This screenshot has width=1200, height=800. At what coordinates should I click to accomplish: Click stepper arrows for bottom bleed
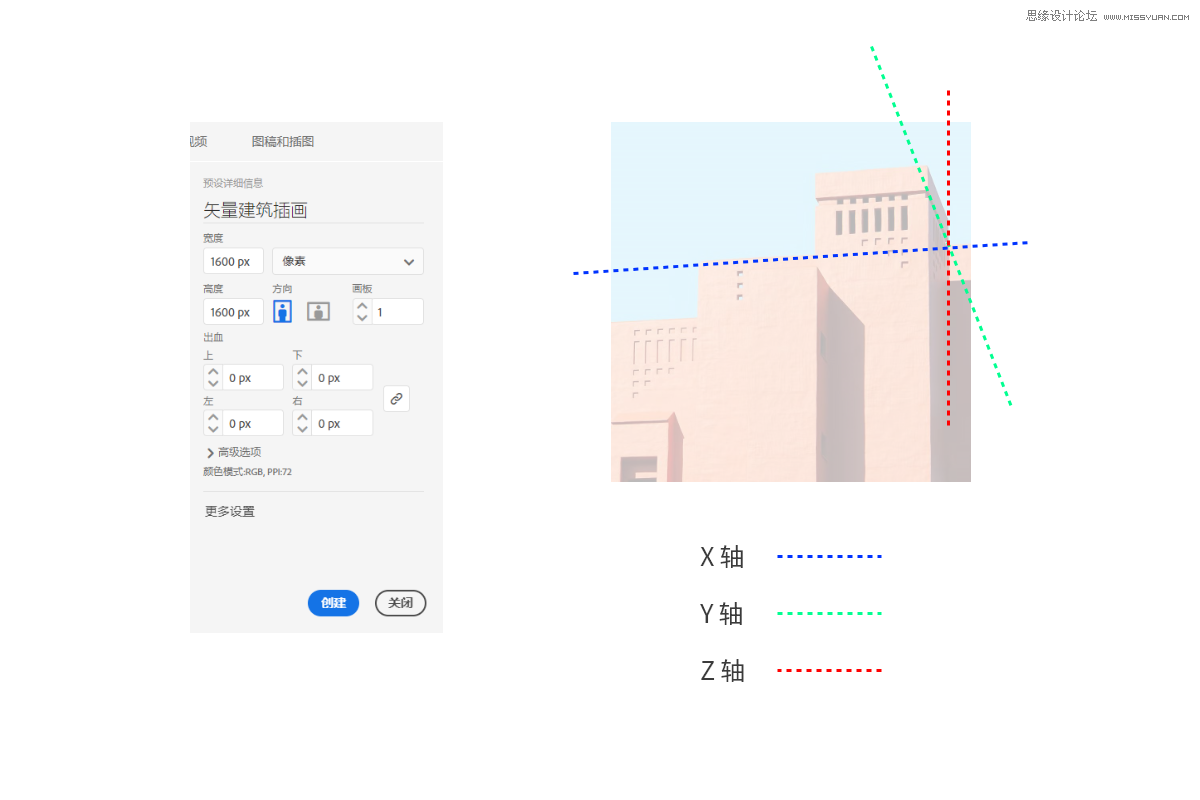pyautogui.click(x=302, y=378)
